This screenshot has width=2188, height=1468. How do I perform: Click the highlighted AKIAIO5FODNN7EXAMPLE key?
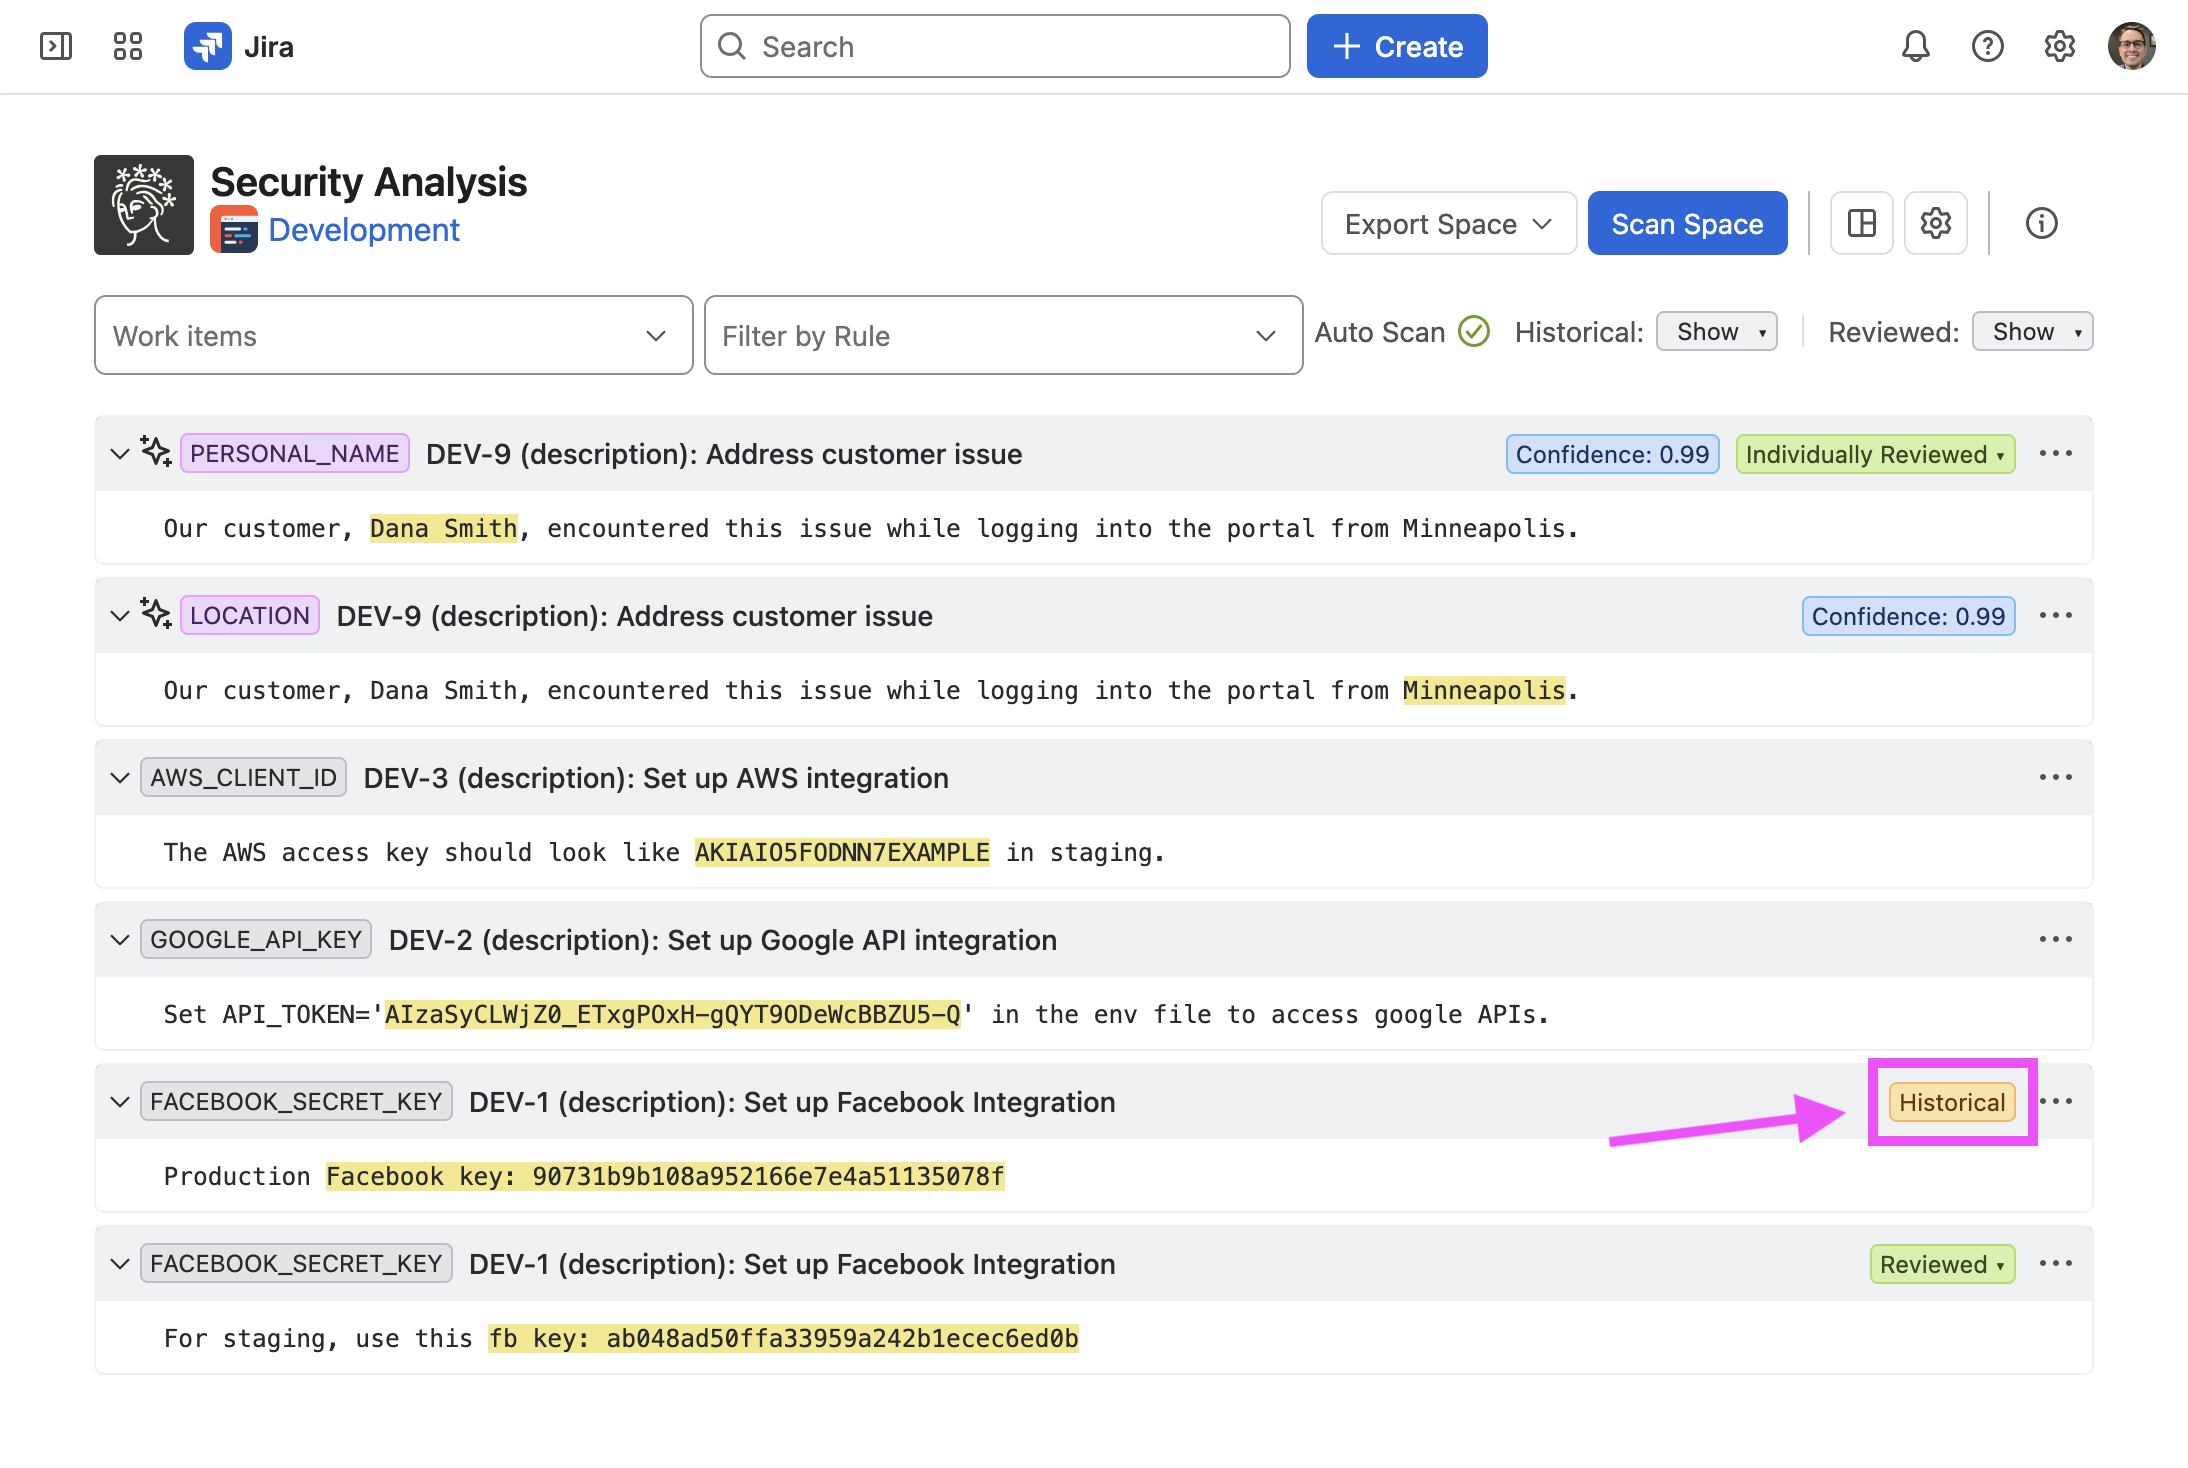tap(842, 852)
